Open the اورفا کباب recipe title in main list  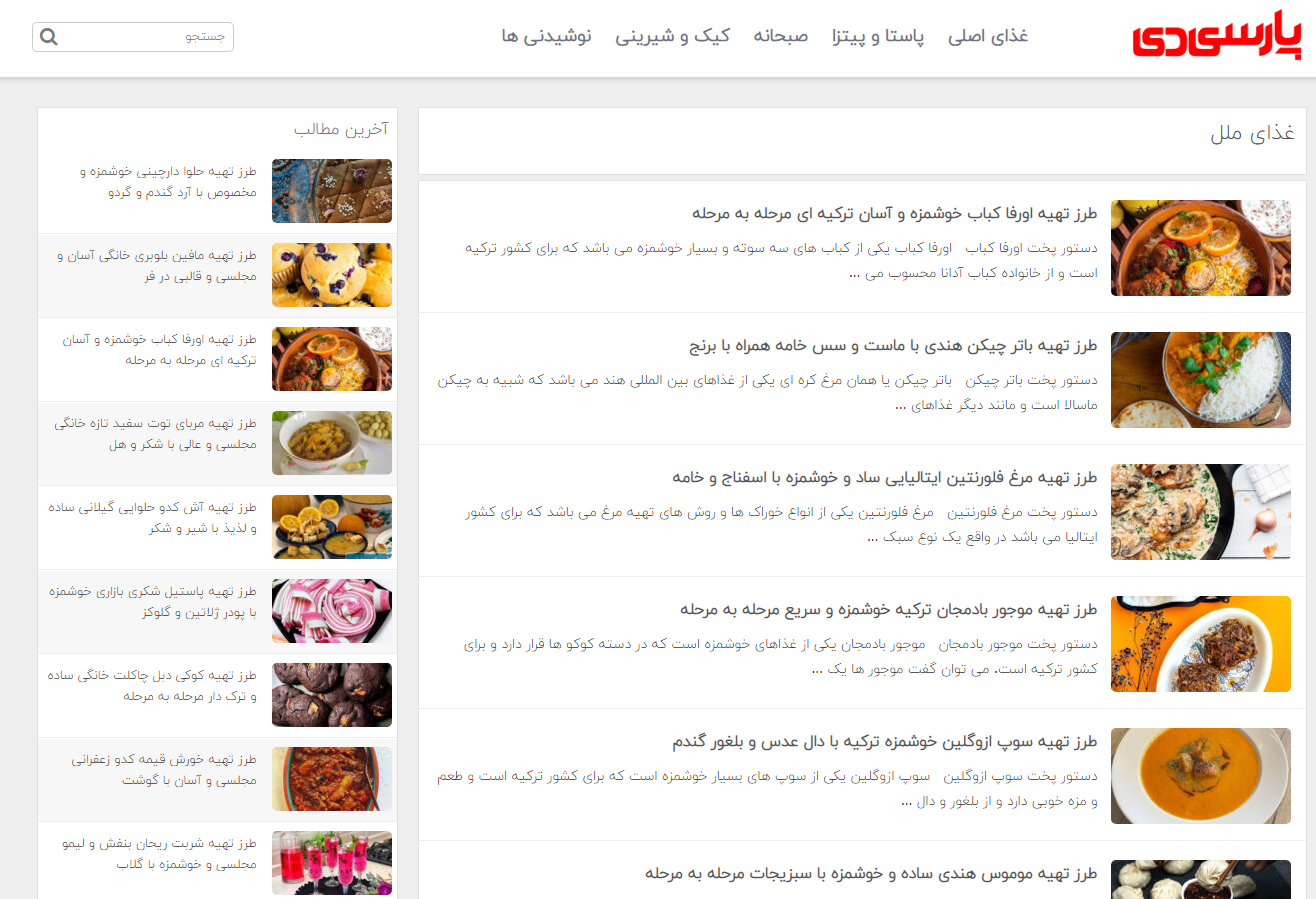(x=895, y=213)
